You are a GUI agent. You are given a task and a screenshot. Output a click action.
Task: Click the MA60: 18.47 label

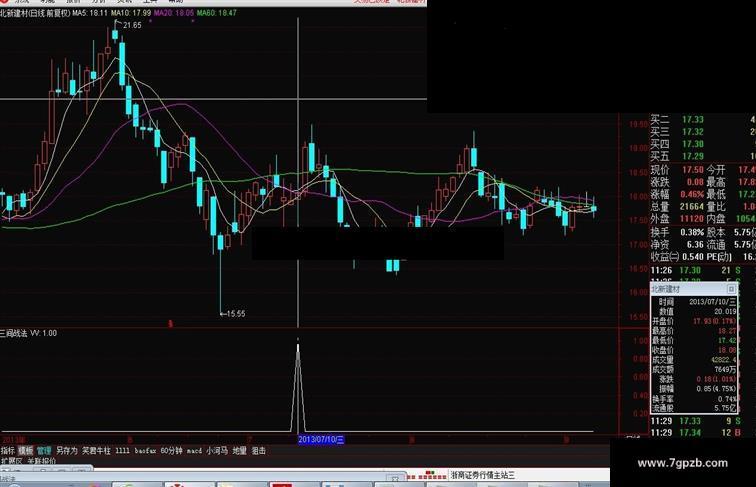coord(216,13)
